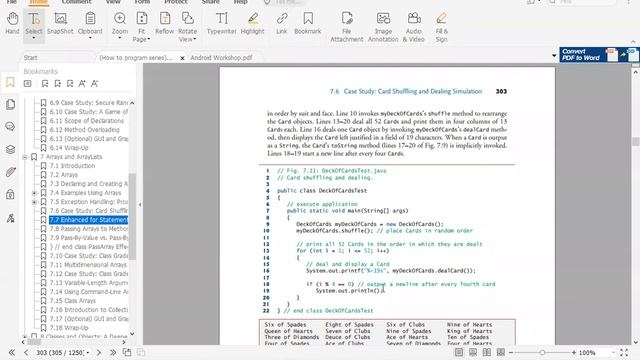This screenshot has width=640, height=360.
Task: Adjust the zoom slider handle
Action: [x=542, y=352]
